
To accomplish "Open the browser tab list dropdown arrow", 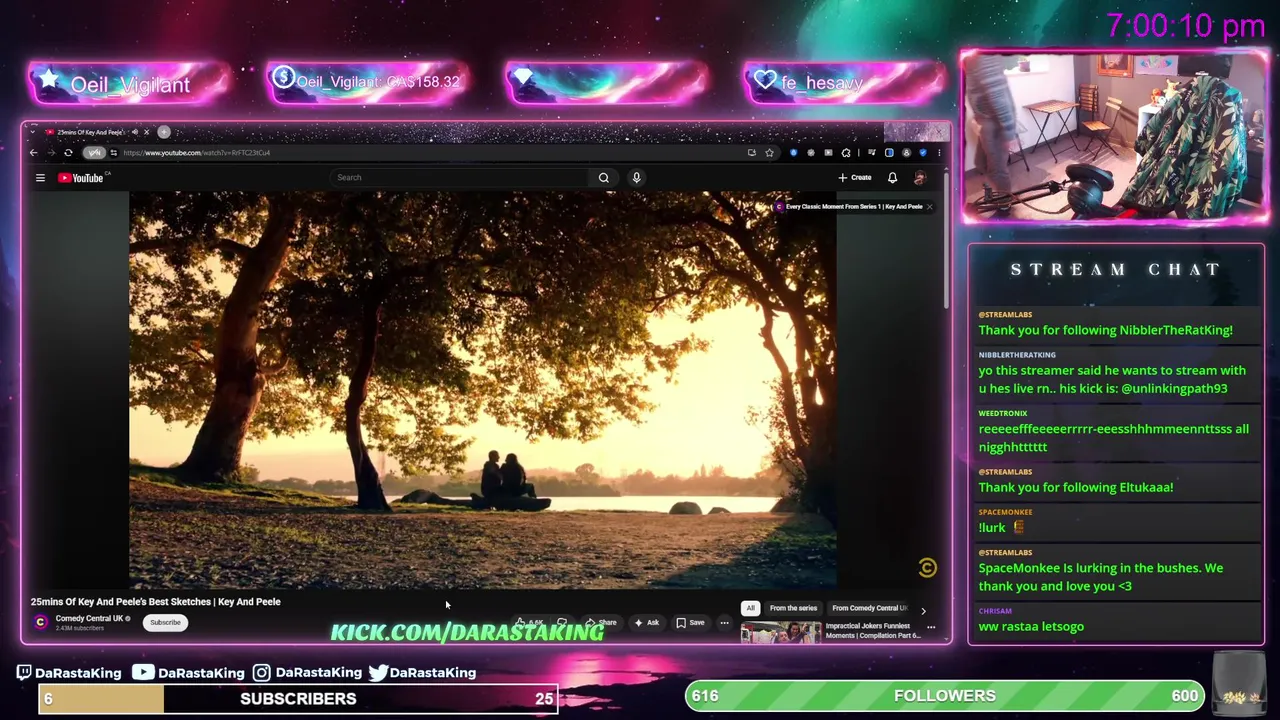I will coord(33,132).
